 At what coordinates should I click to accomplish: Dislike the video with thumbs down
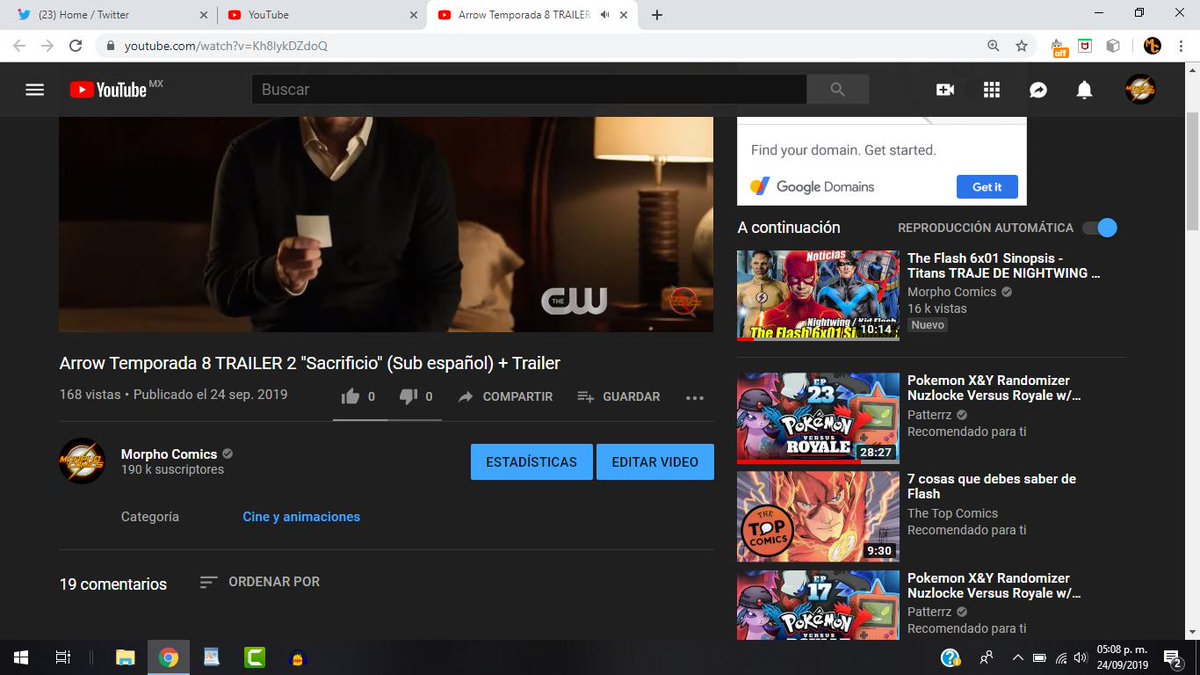408,397
